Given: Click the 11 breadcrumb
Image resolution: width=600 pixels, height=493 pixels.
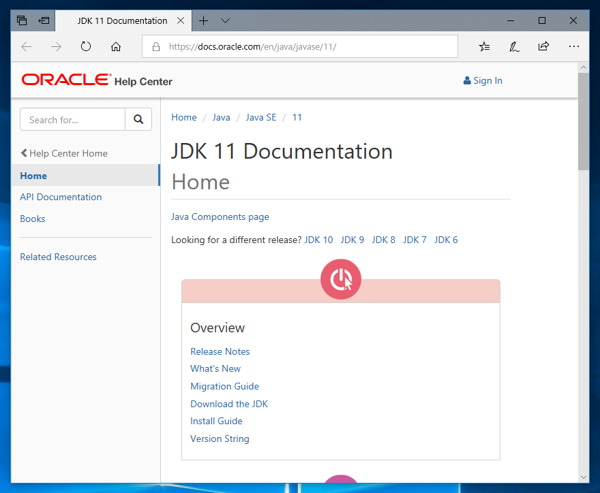Looking at the screenshot, I should 297,118.
